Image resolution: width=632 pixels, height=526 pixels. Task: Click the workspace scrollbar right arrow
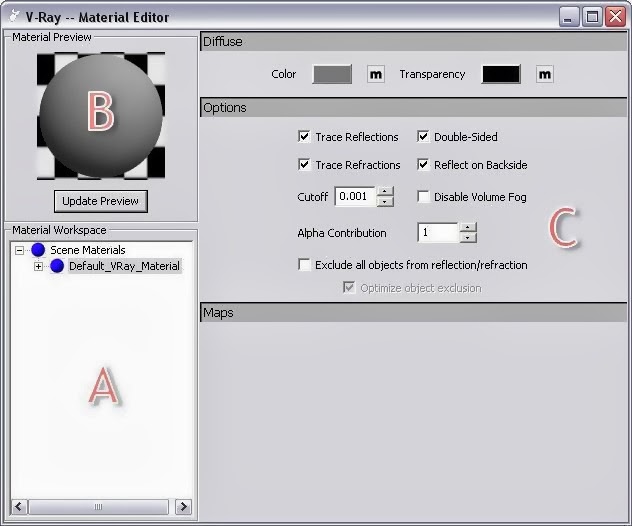pyautogui.click(x=183, y=506)
